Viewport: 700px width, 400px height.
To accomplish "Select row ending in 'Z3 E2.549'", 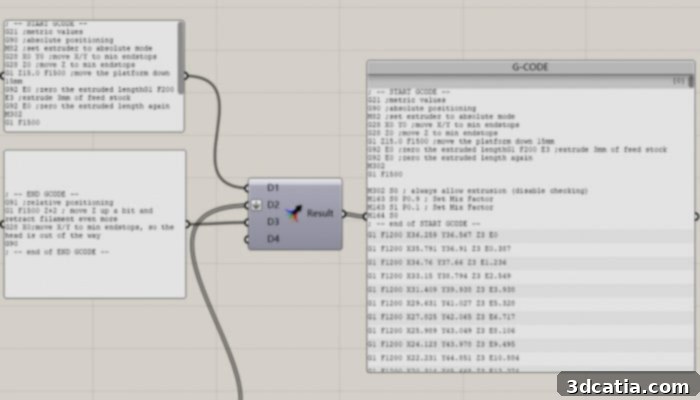I will pyautogui.click(x=530, y=276).
